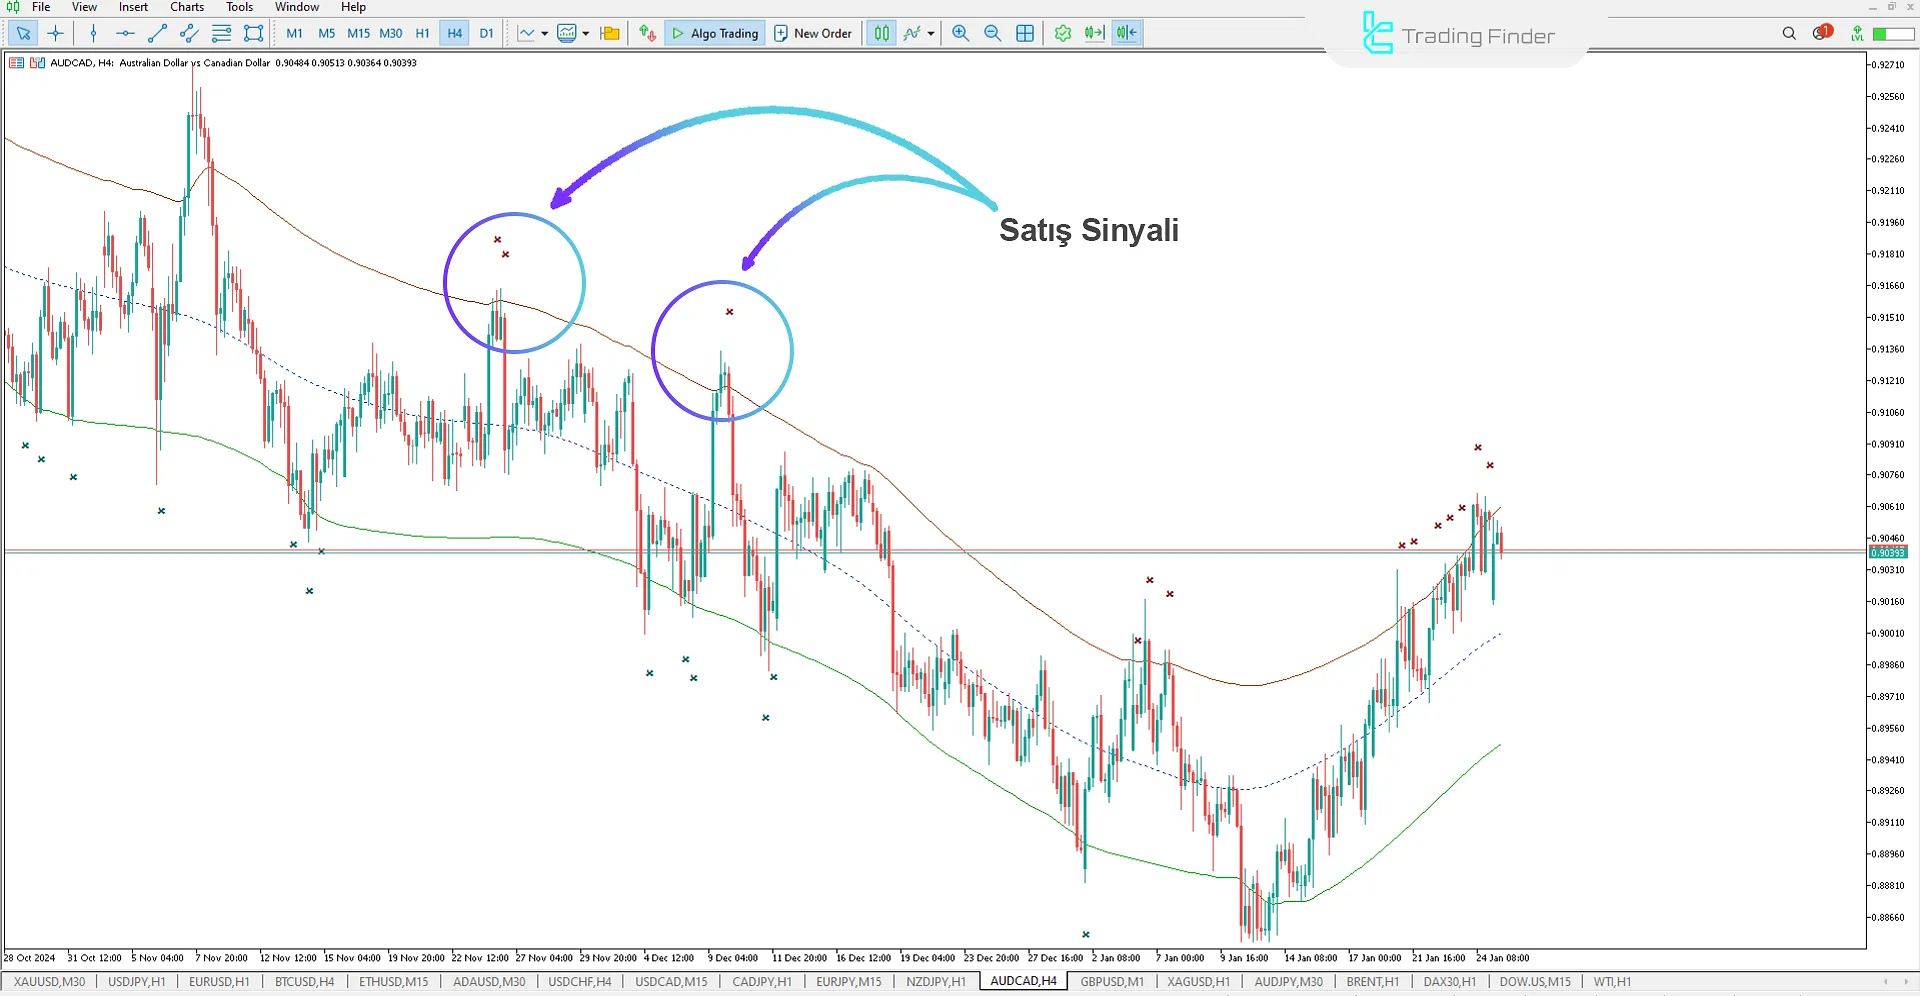This screenshot has width=1920, height=996.
Task: Switch to the EURUSD,H1 chart tab
Action: 219,982
